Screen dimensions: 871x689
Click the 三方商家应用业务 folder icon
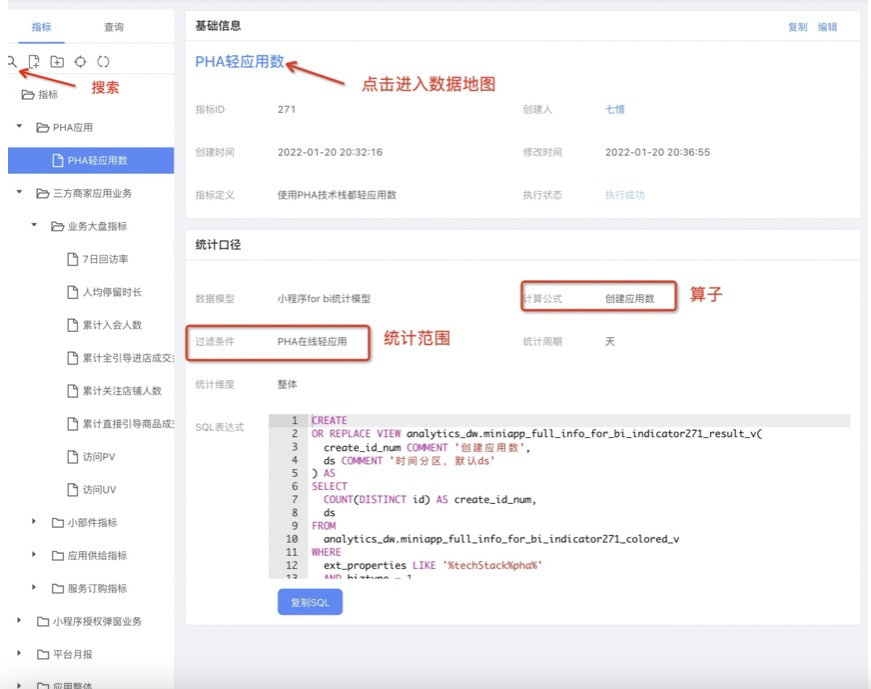point(42,193)
